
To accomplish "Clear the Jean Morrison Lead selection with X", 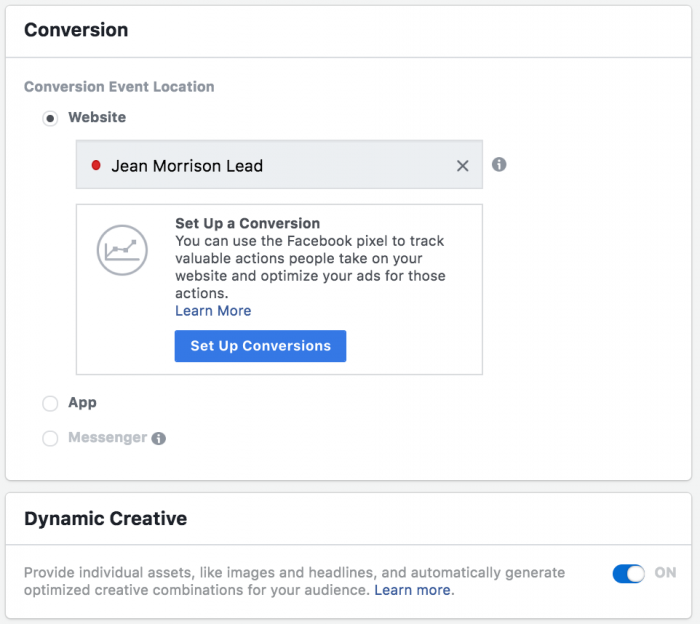I will [462, 166].
